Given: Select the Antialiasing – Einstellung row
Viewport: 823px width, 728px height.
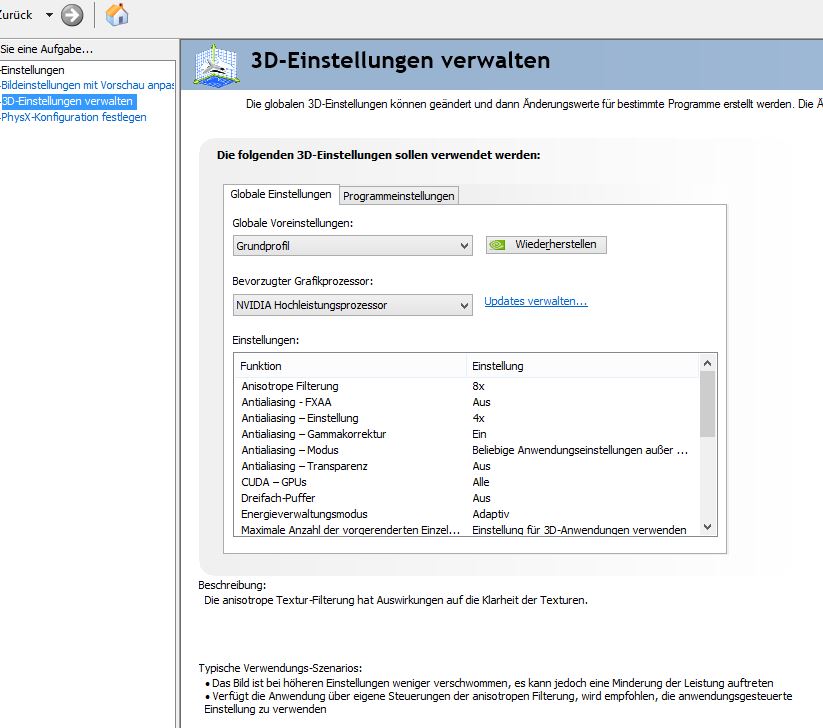Looking at the screenshot, I should pos(466,418).
